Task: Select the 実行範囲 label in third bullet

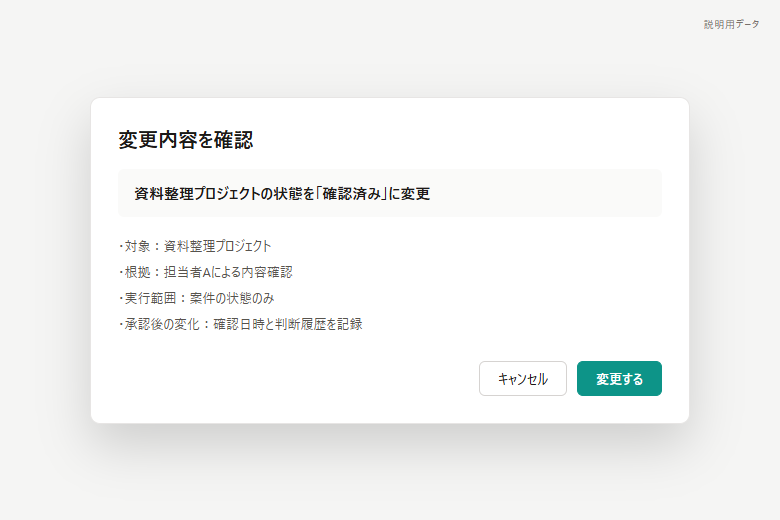Action: 150,298
